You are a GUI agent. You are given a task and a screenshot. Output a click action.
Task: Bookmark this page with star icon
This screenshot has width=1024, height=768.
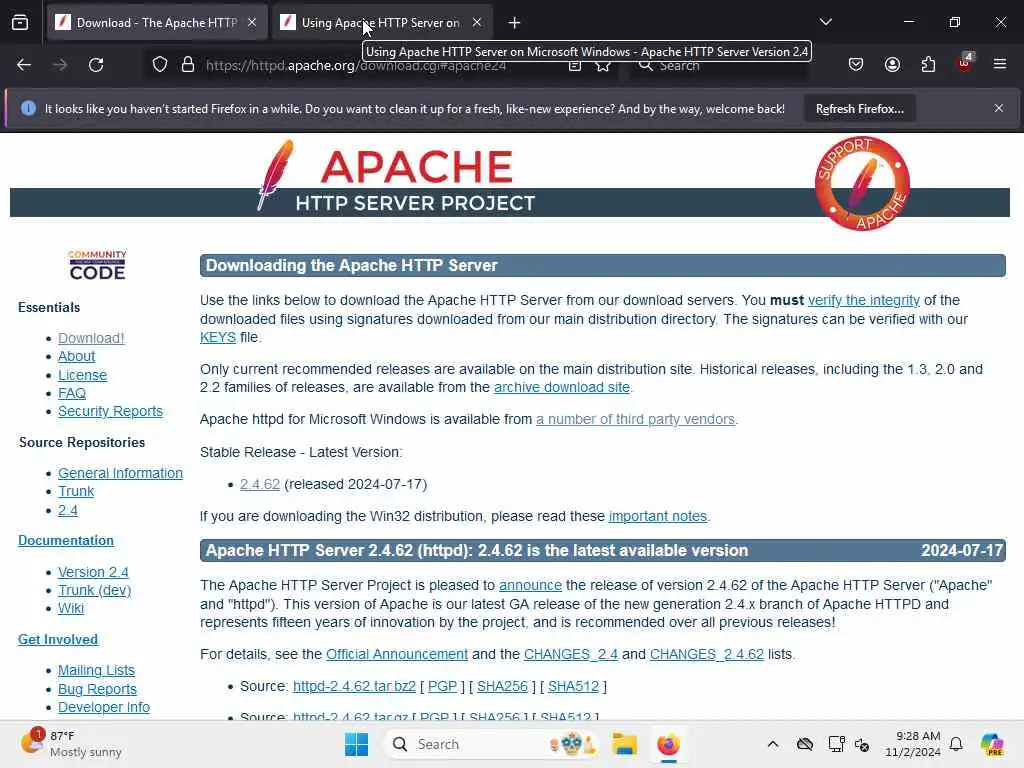(603, 65)
